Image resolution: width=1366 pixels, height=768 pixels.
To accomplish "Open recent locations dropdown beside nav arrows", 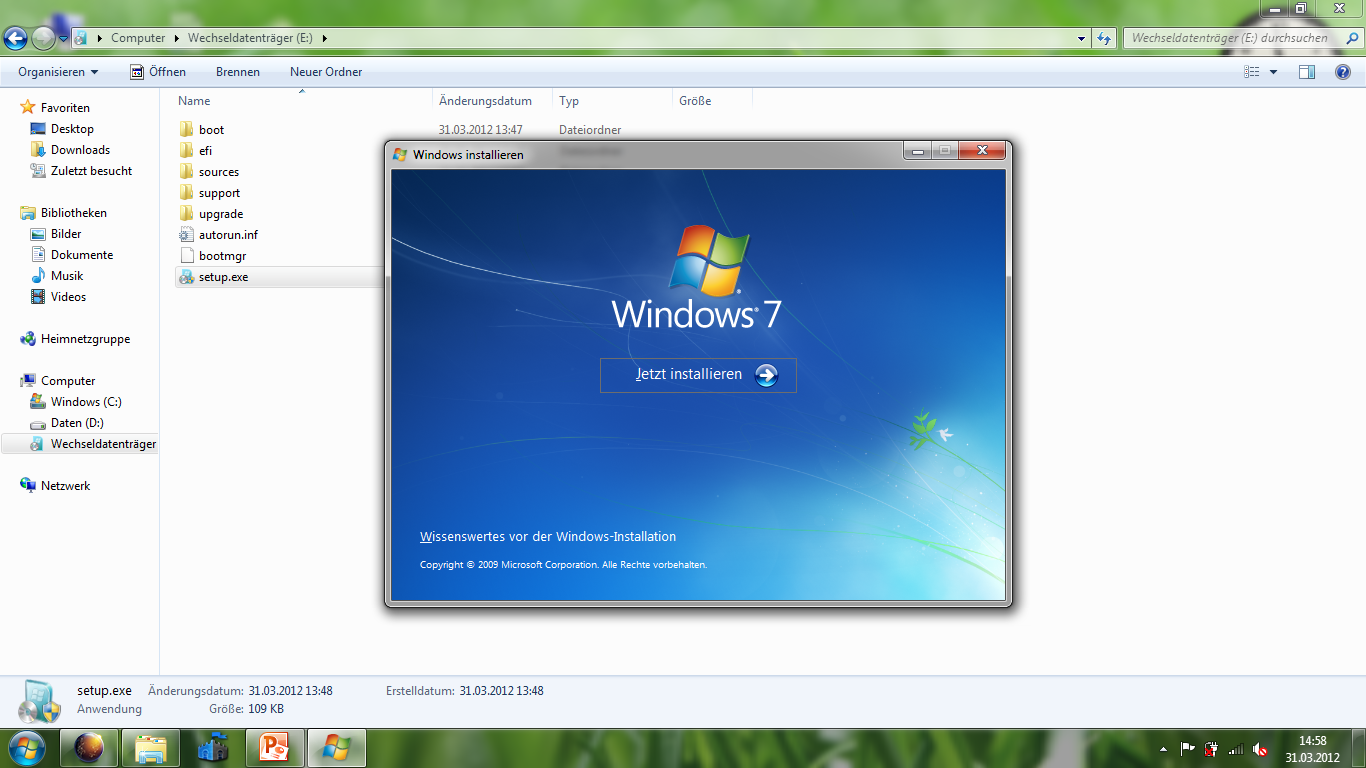I will [x=64, y=38].
